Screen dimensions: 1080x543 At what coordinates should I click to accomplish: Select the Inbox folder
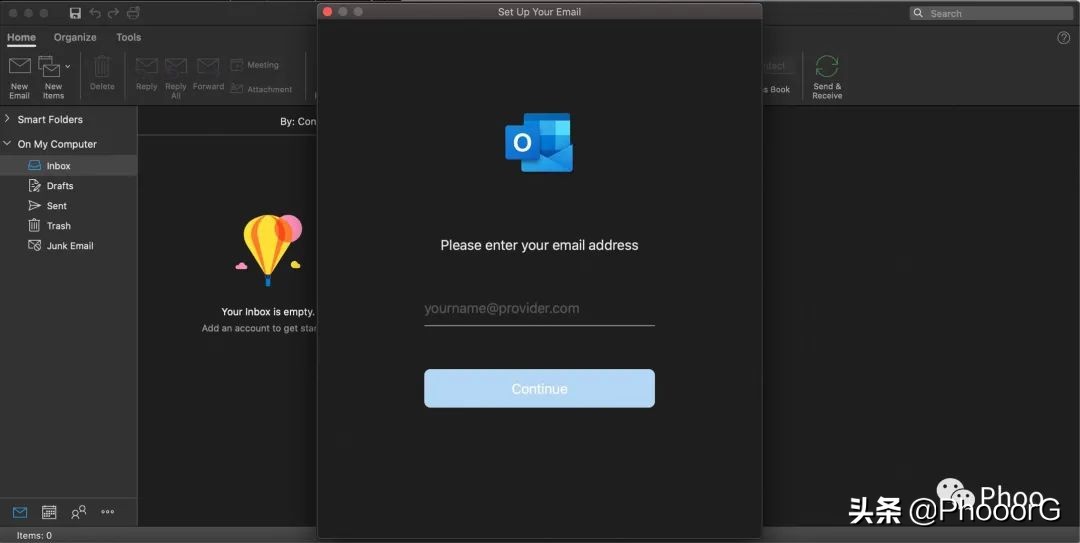[x=68, y=165]
